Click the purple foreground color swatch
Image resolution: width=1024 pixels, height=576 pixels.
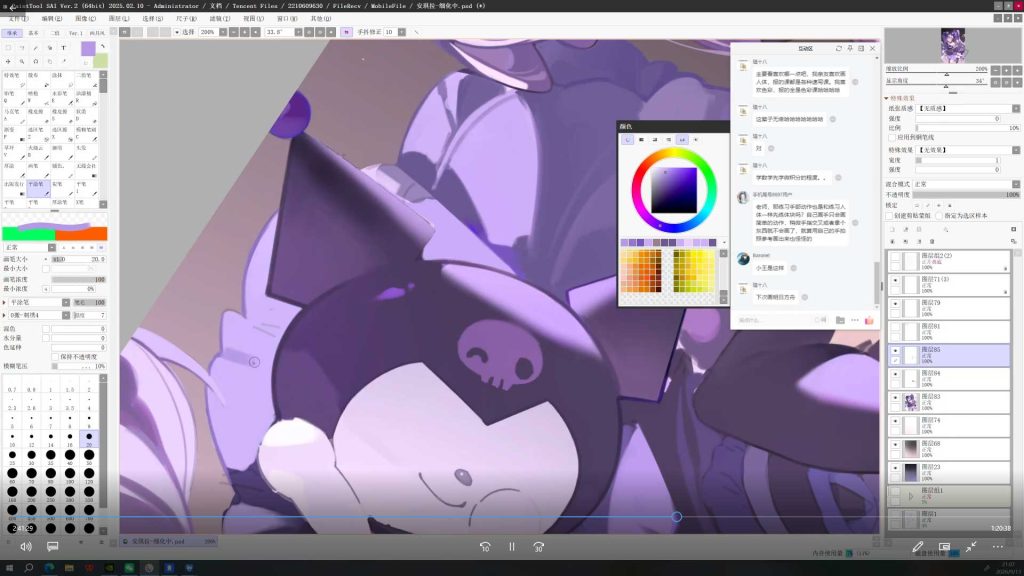(88, 48)
